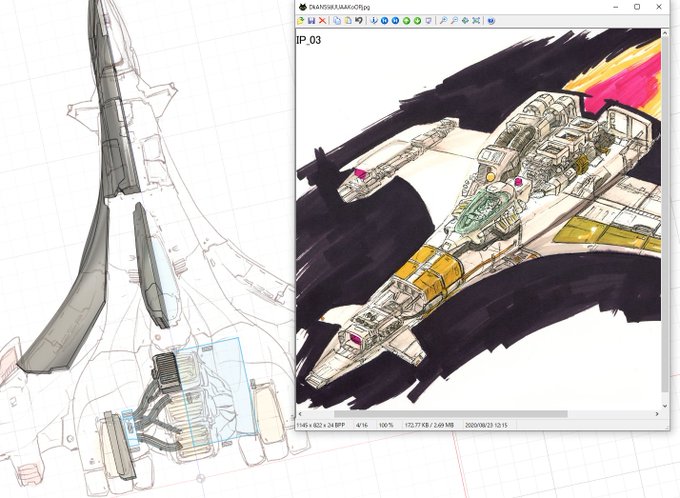Maximize the image viewer window
Screen dimensions: 680x498
click(x=637, y=7)
